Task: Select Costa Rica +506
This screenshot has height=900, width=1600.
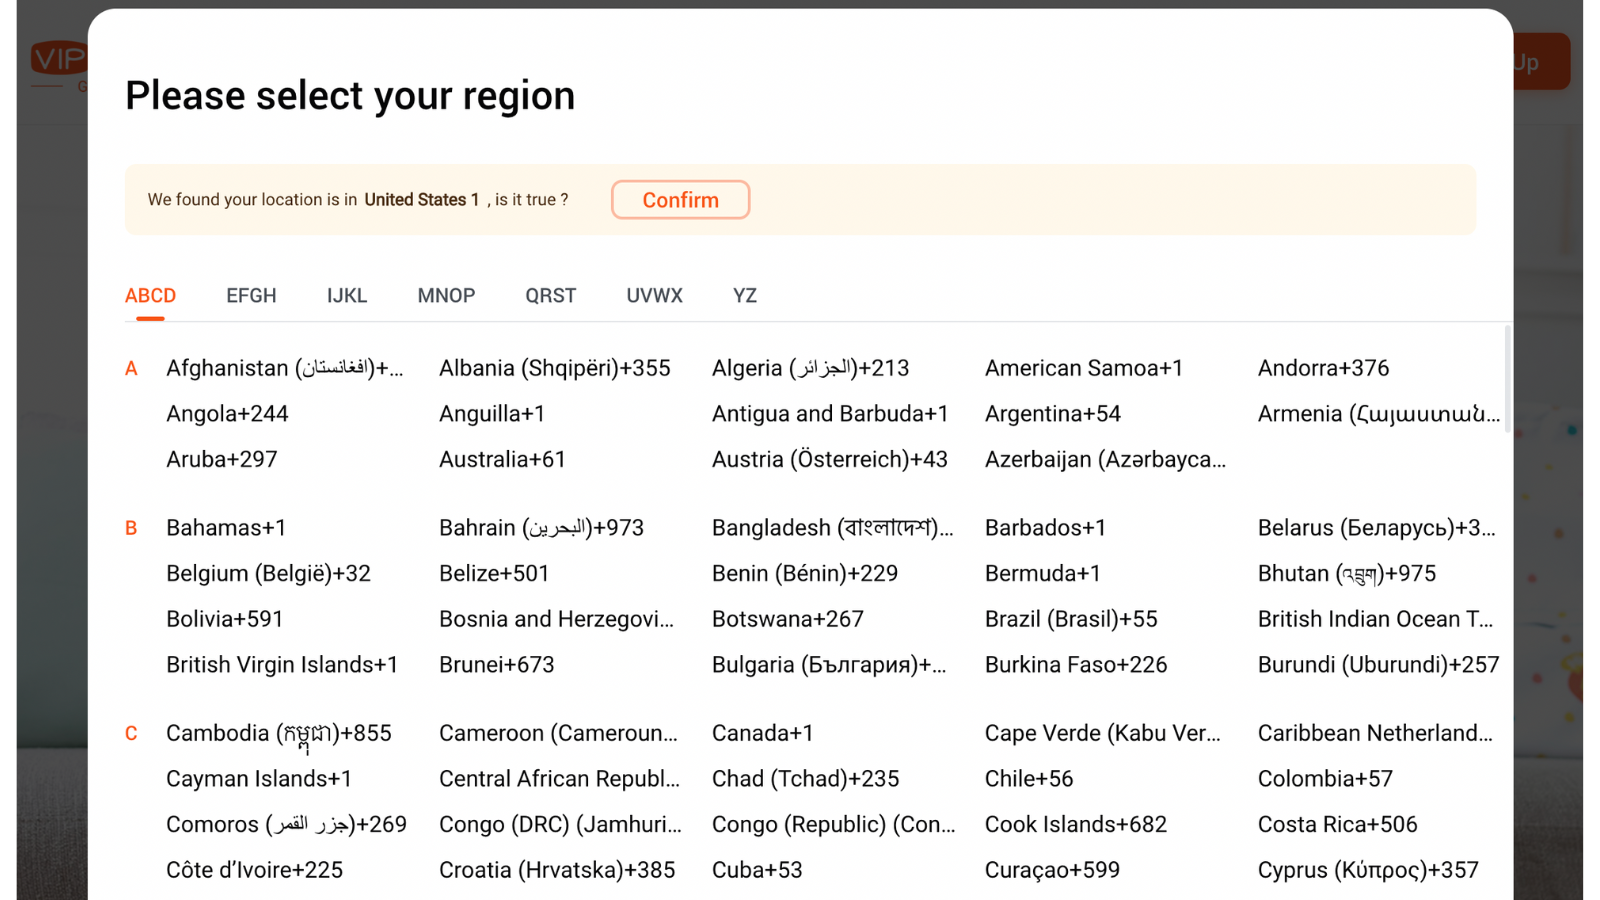Action: pos(1338,826)
